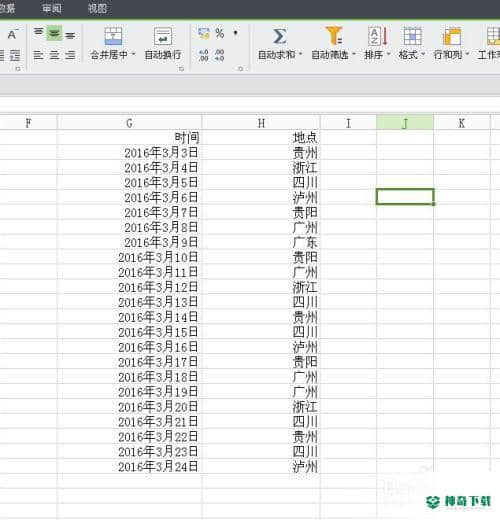Apply percent style with % icon
The image size is (500, 520).
tap(220, 33)
